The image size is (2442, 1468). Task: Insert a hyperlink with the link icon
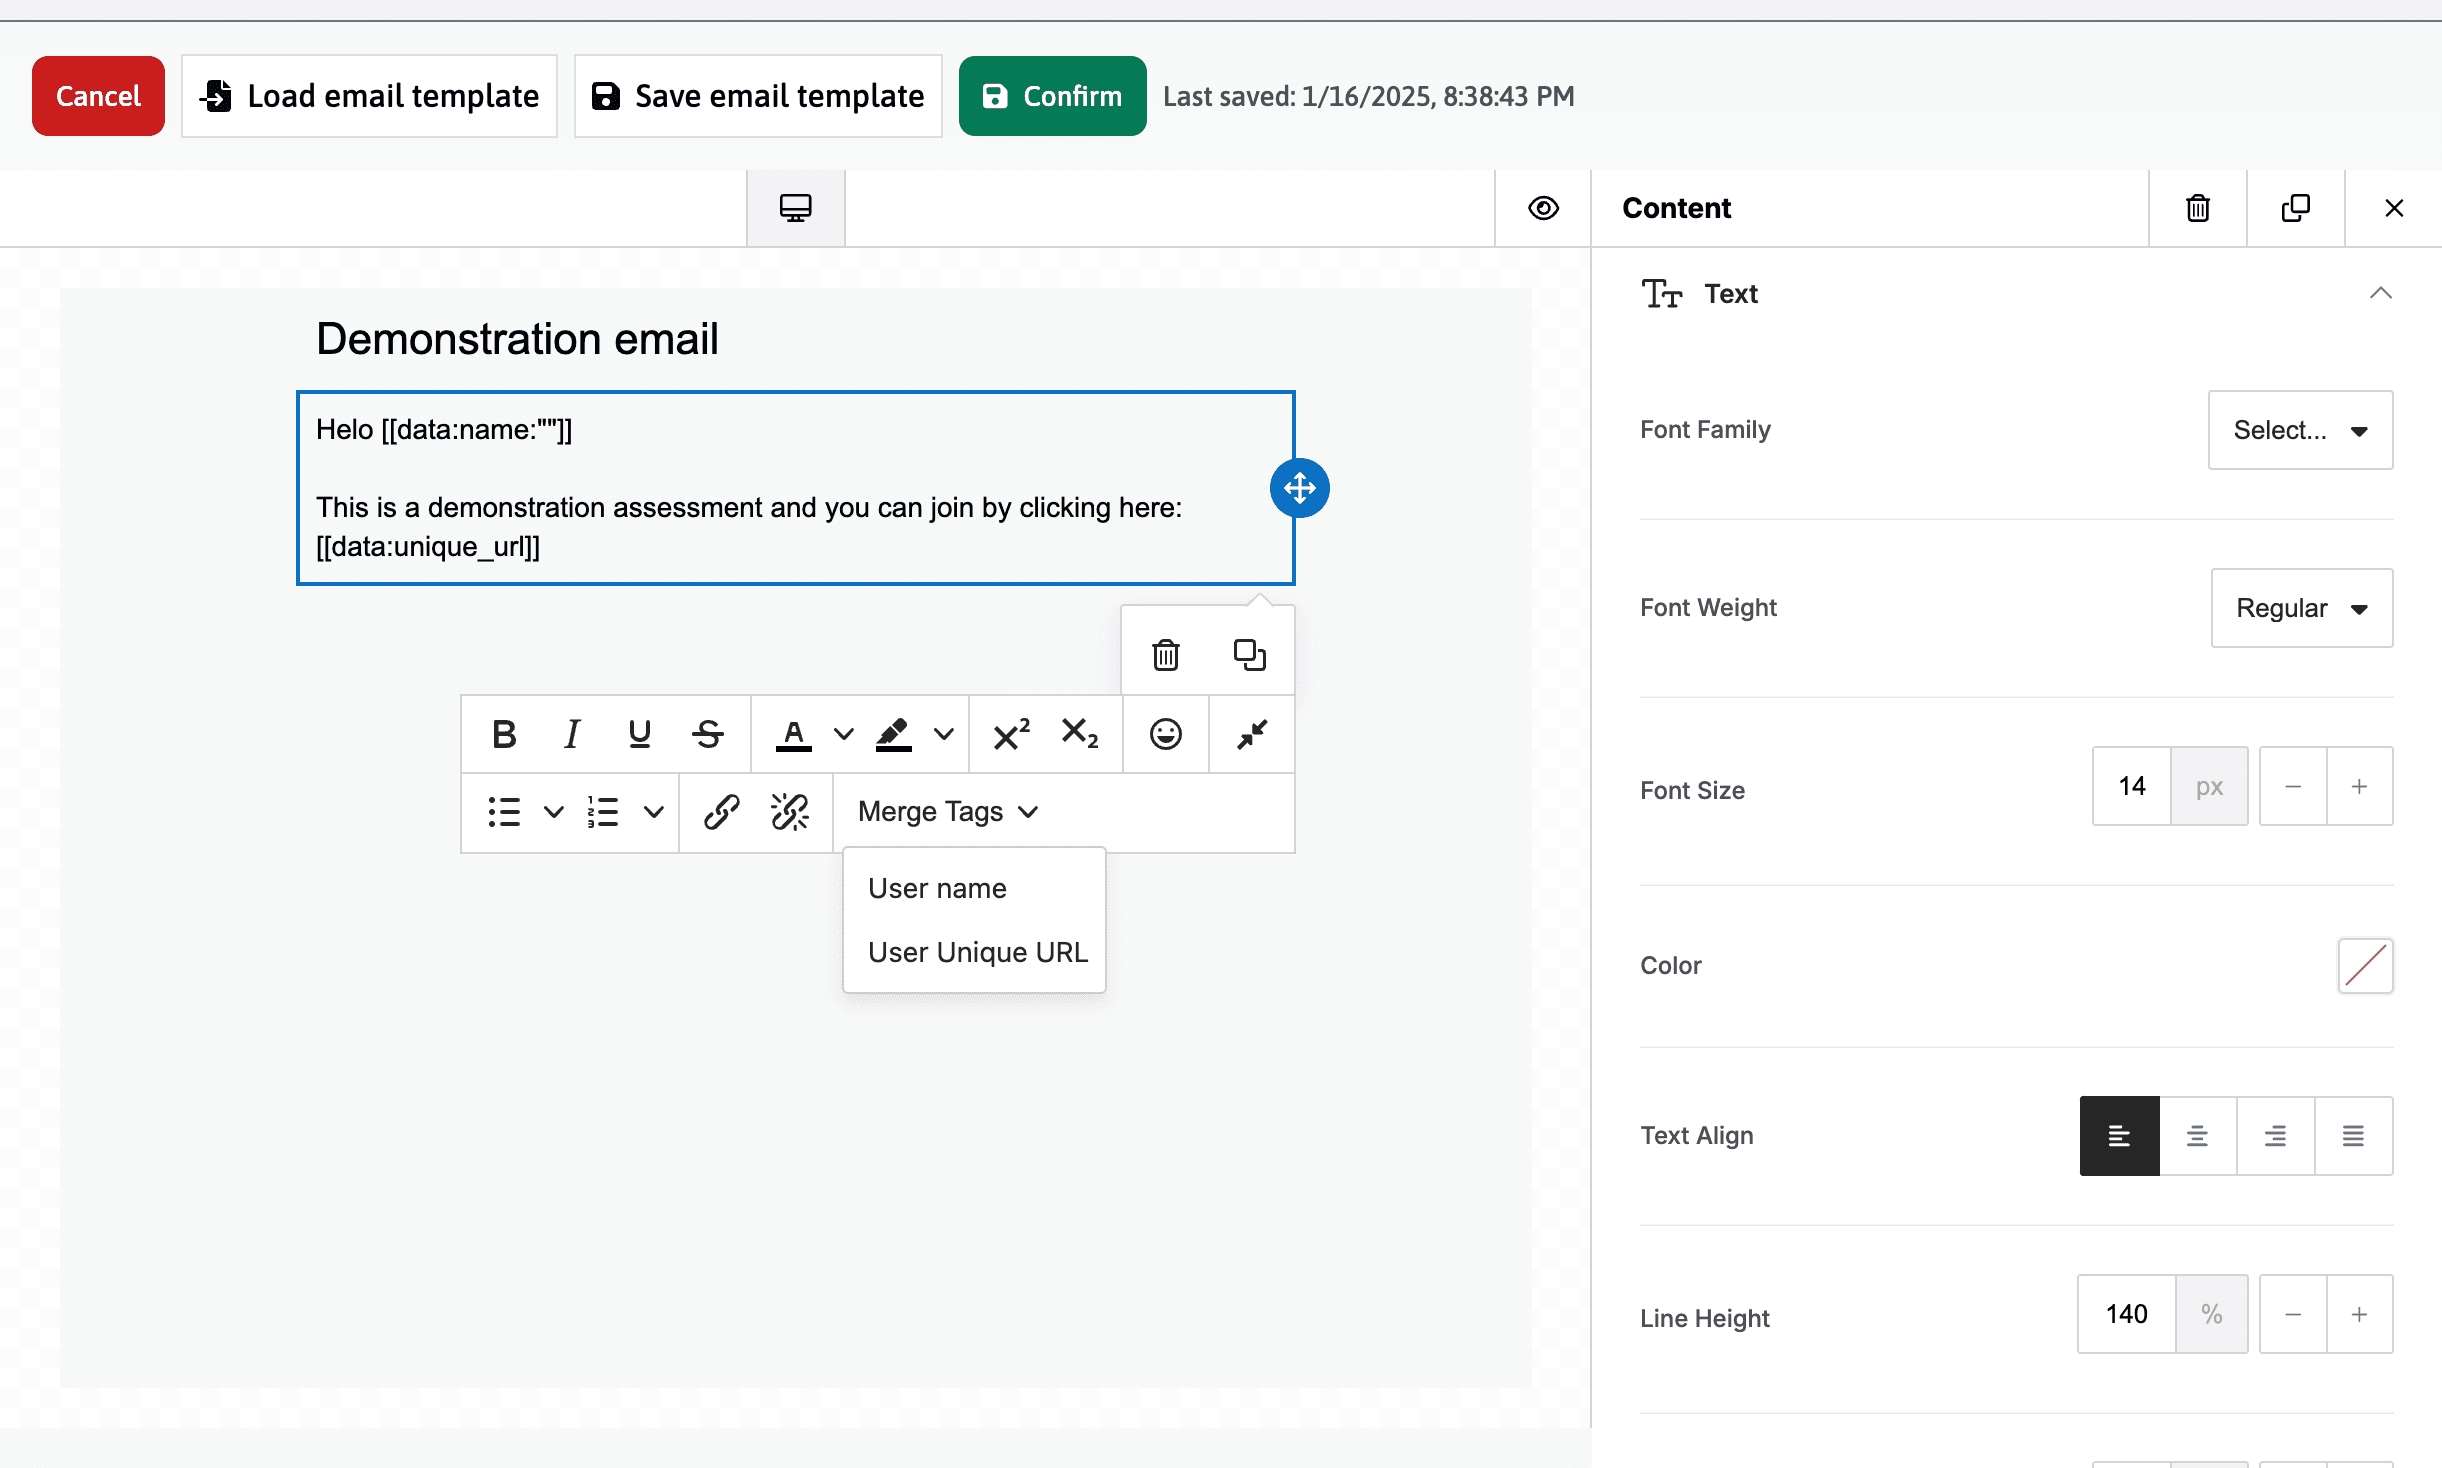pyautogui.click(x=721, y=812)
